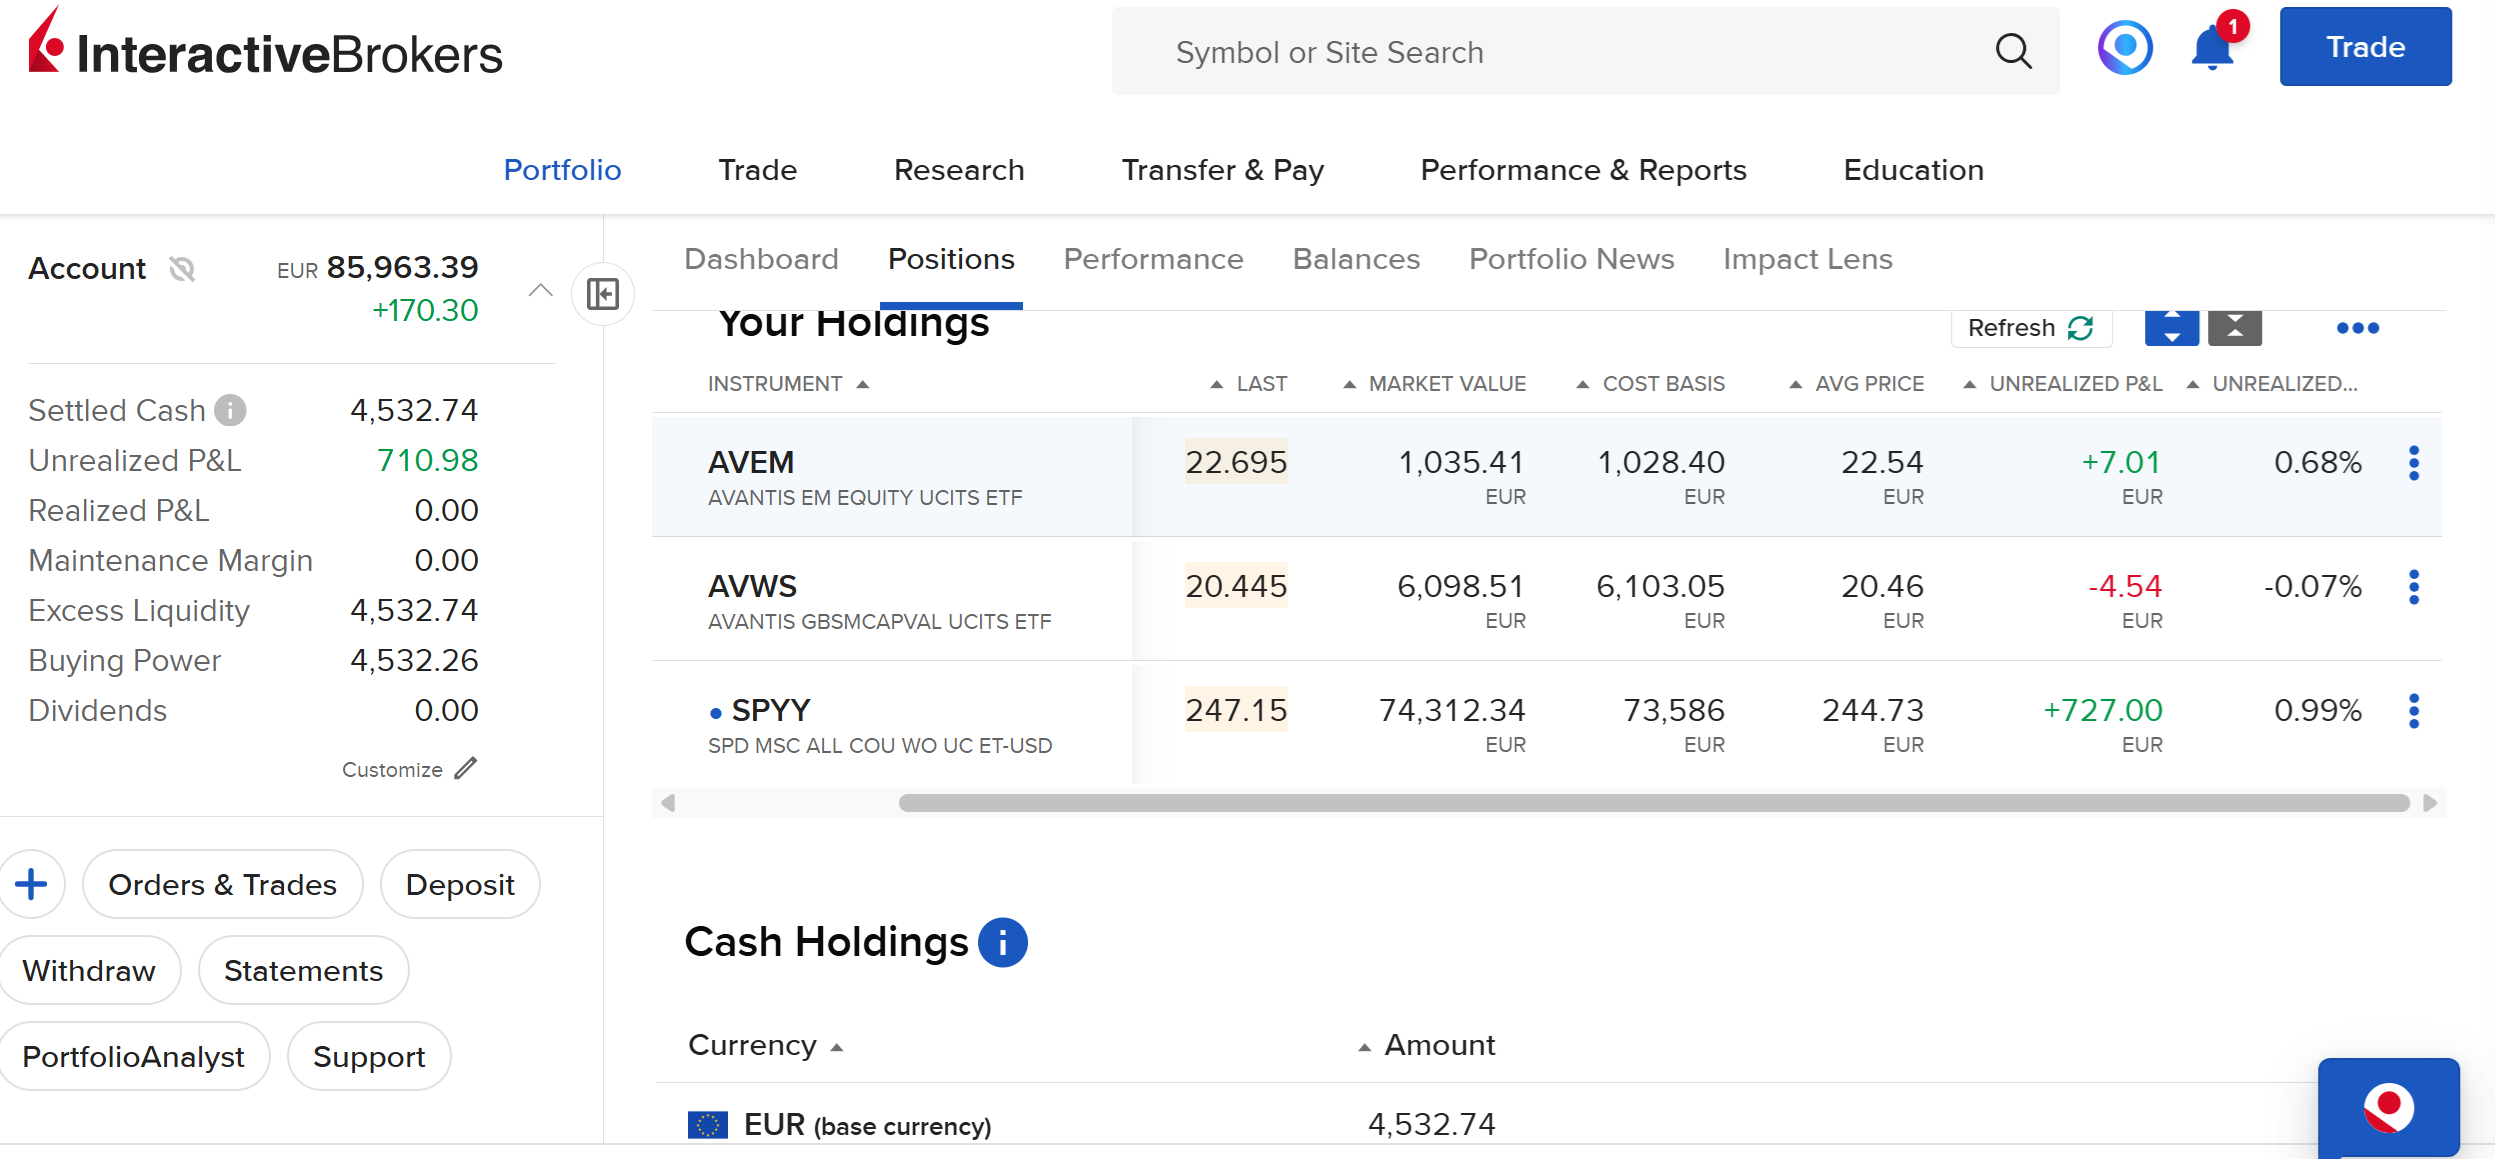Open the notifications bell
Image resolution: width=2495 pixels, height=1159 pixels.
(2212, 49)
